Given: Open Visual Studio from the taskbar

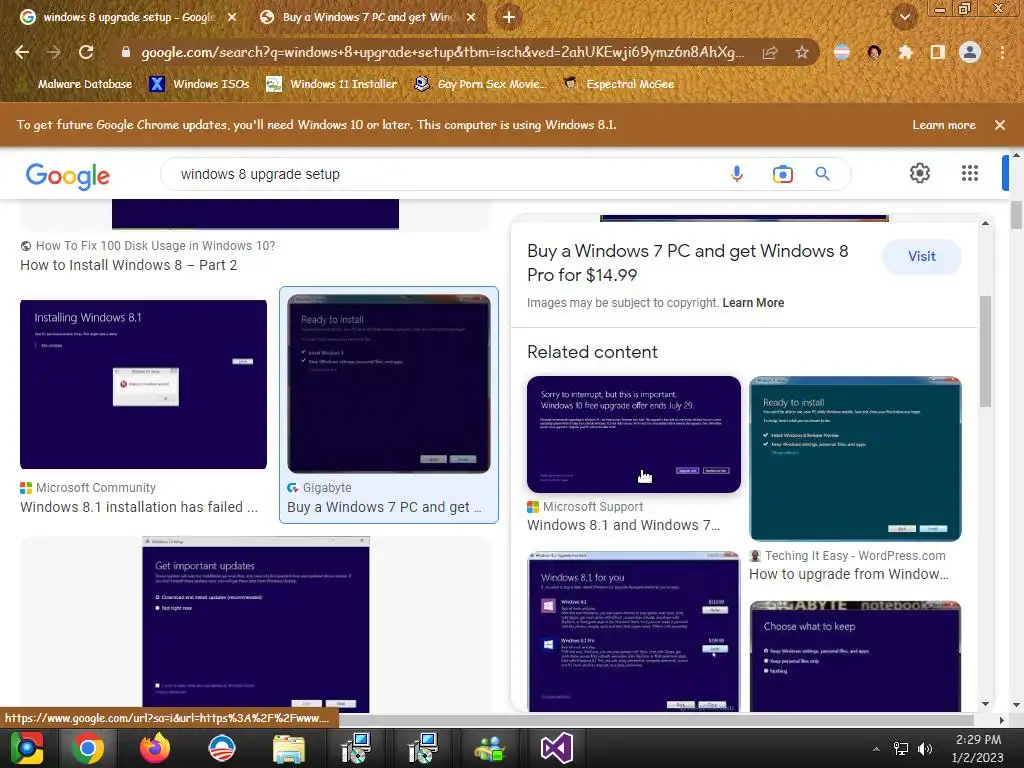Looking at the screenshot, I should [556, 748].
